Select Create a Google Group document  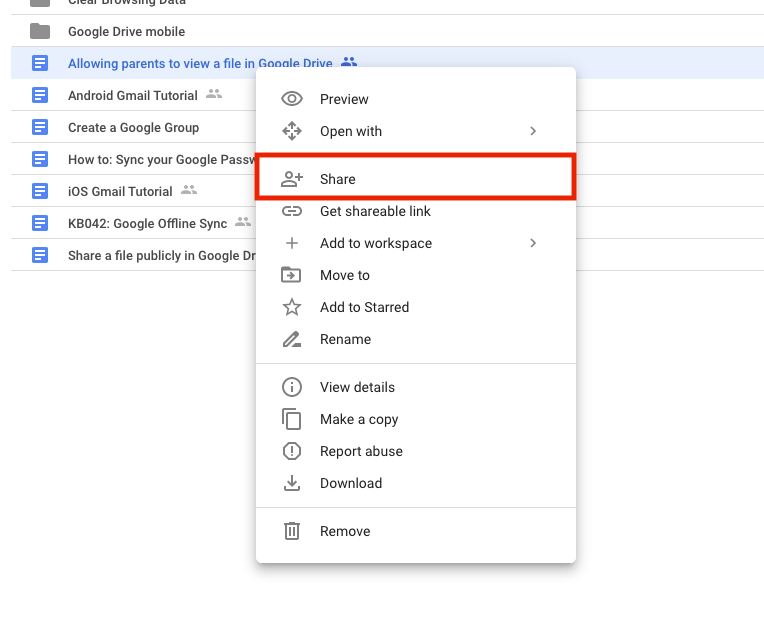[x=134, y=128]
